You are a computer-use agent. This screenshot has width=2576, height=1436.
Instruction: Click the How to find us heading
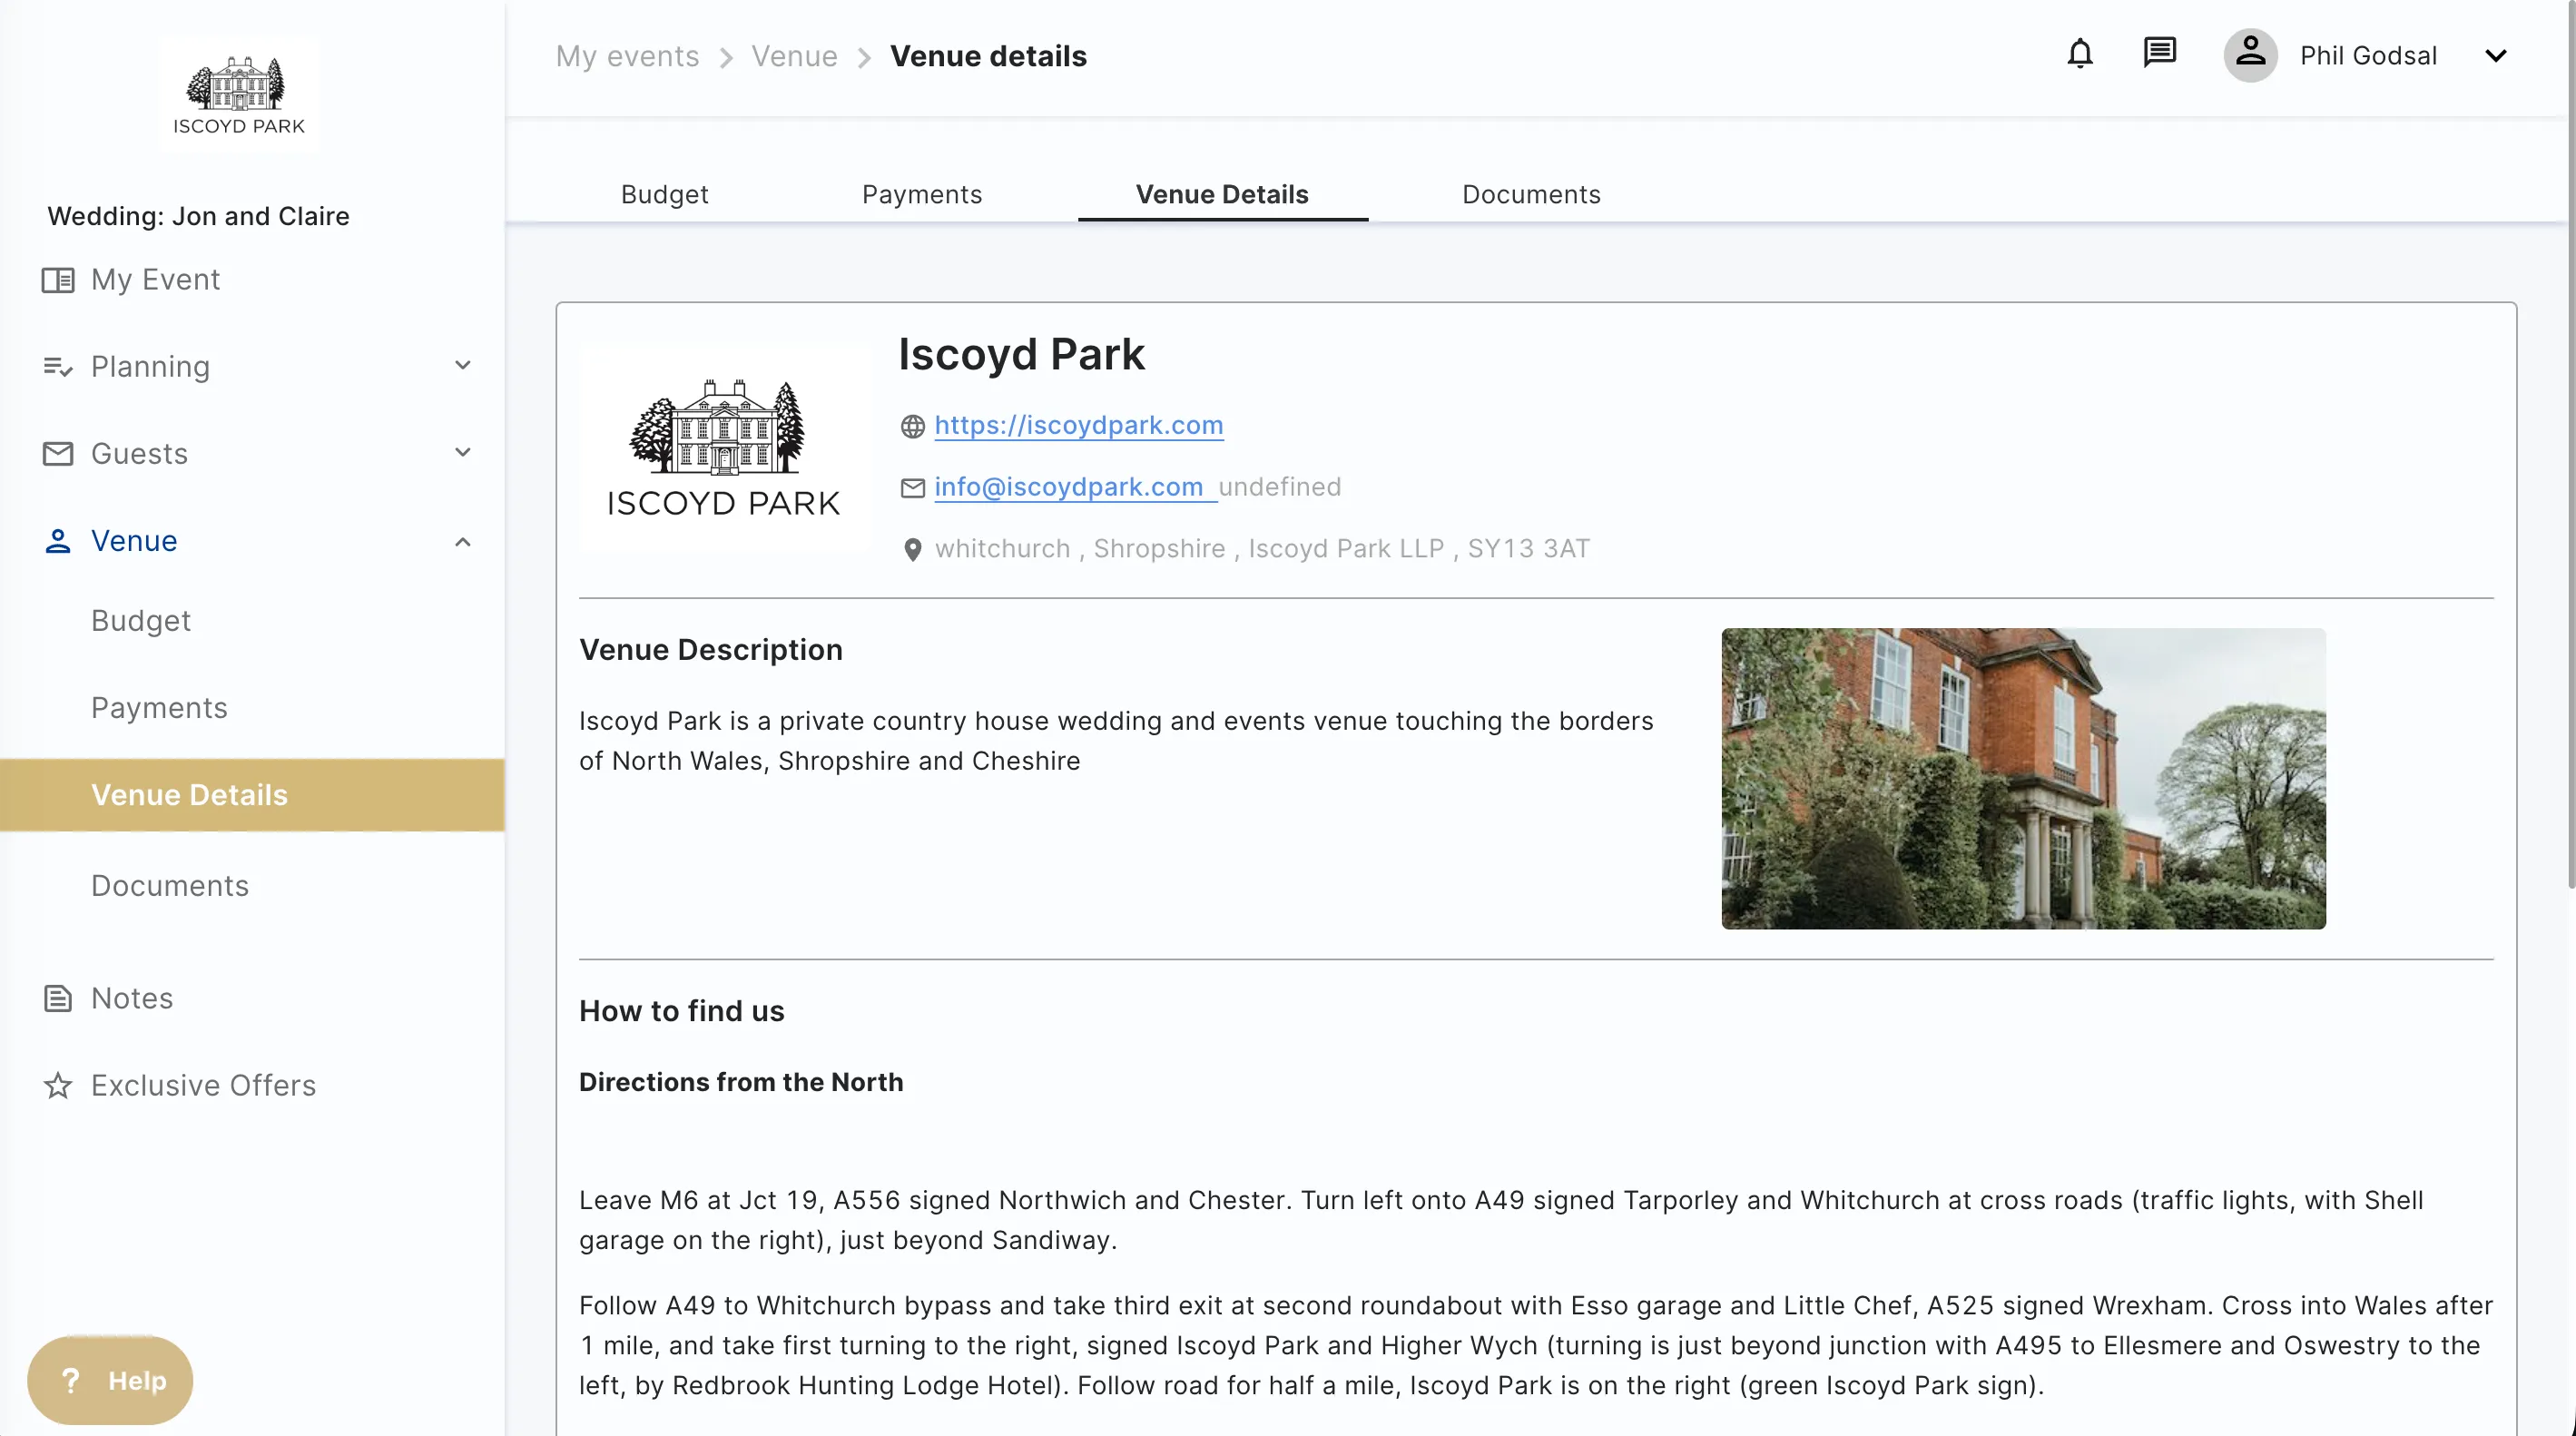pos(682,1011)
